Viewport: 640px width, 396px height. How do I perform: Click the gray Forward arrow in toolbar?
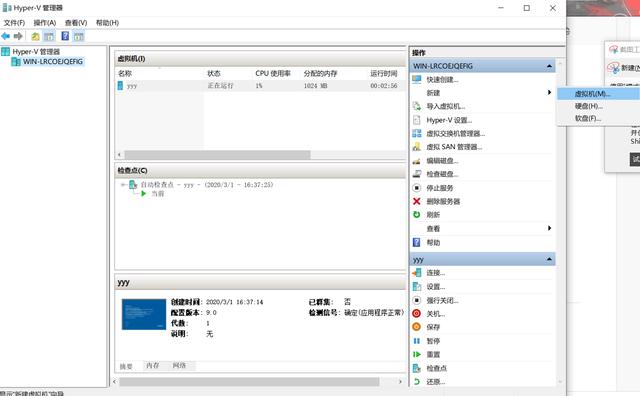tap(18, 36)
